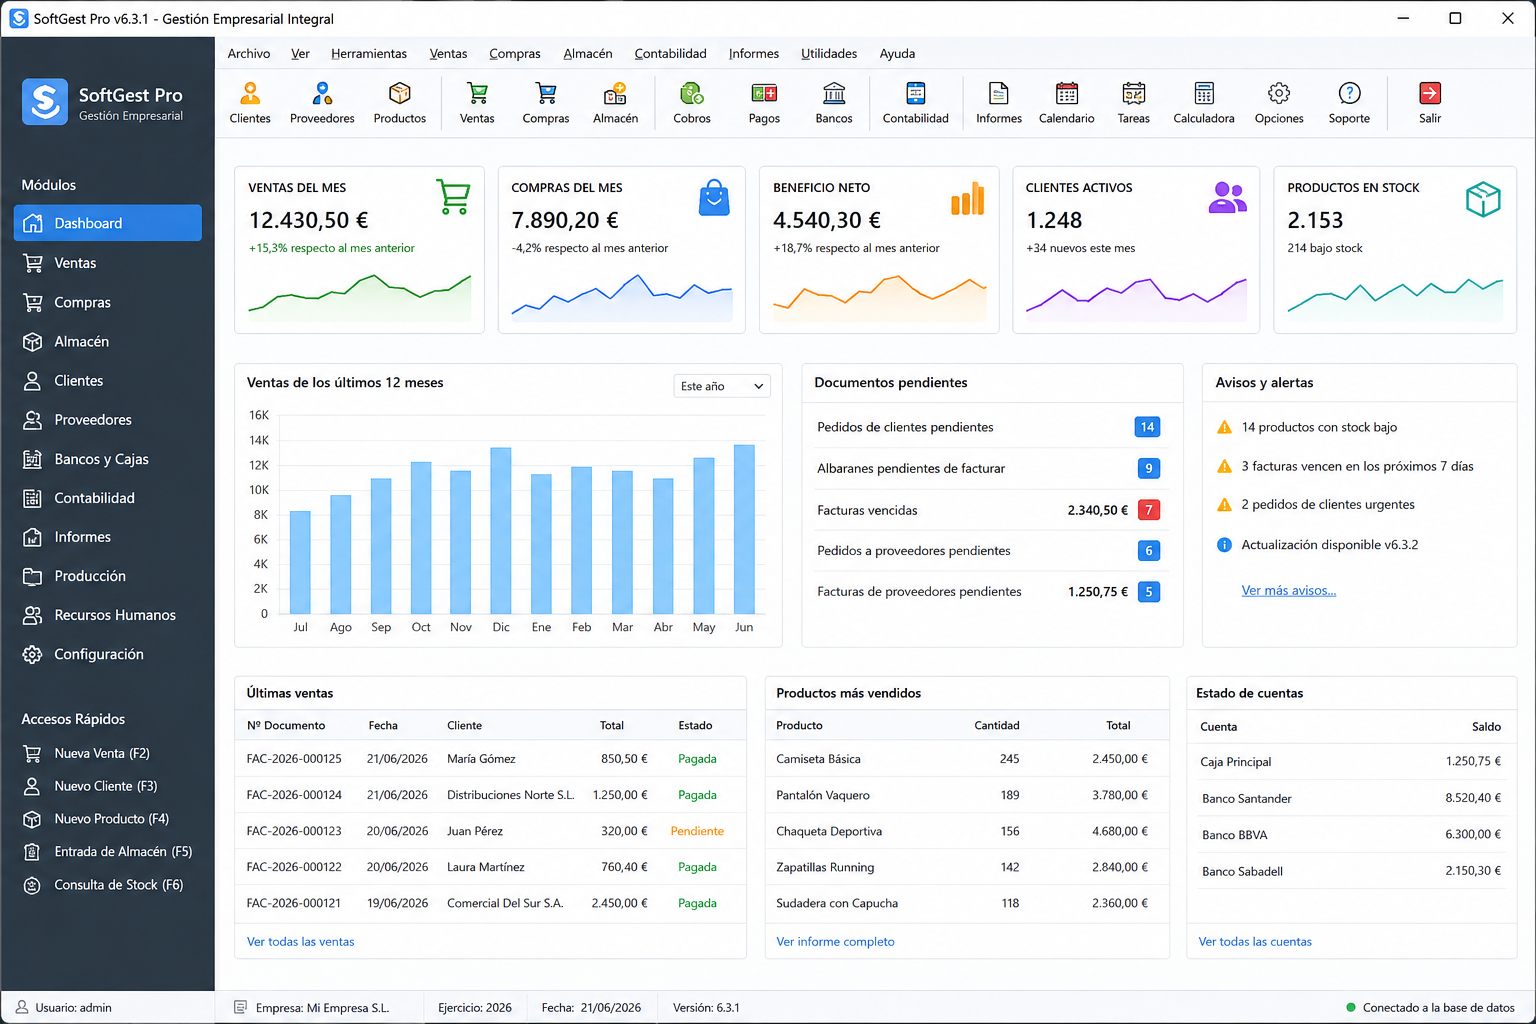This screenshot has height=1024, width=1536.
Task: Open the Soporte help icon
Action: tap(1349, 103)
